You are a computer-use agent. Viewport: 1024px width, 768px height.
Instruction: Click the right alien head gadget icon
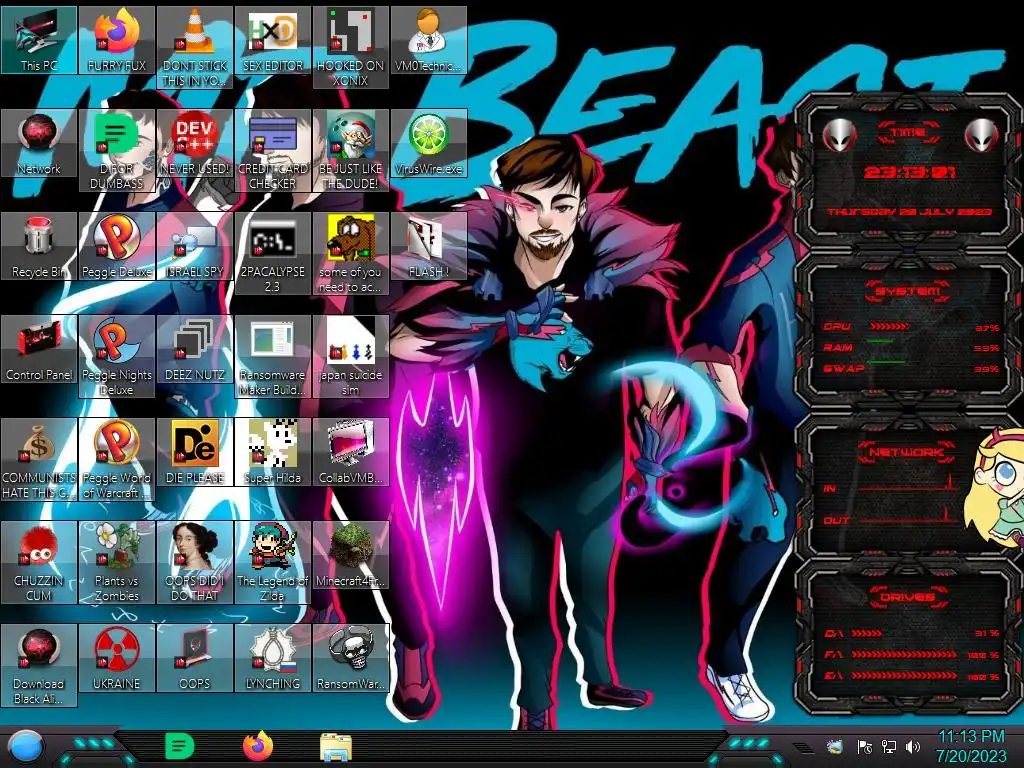[982, 136]
